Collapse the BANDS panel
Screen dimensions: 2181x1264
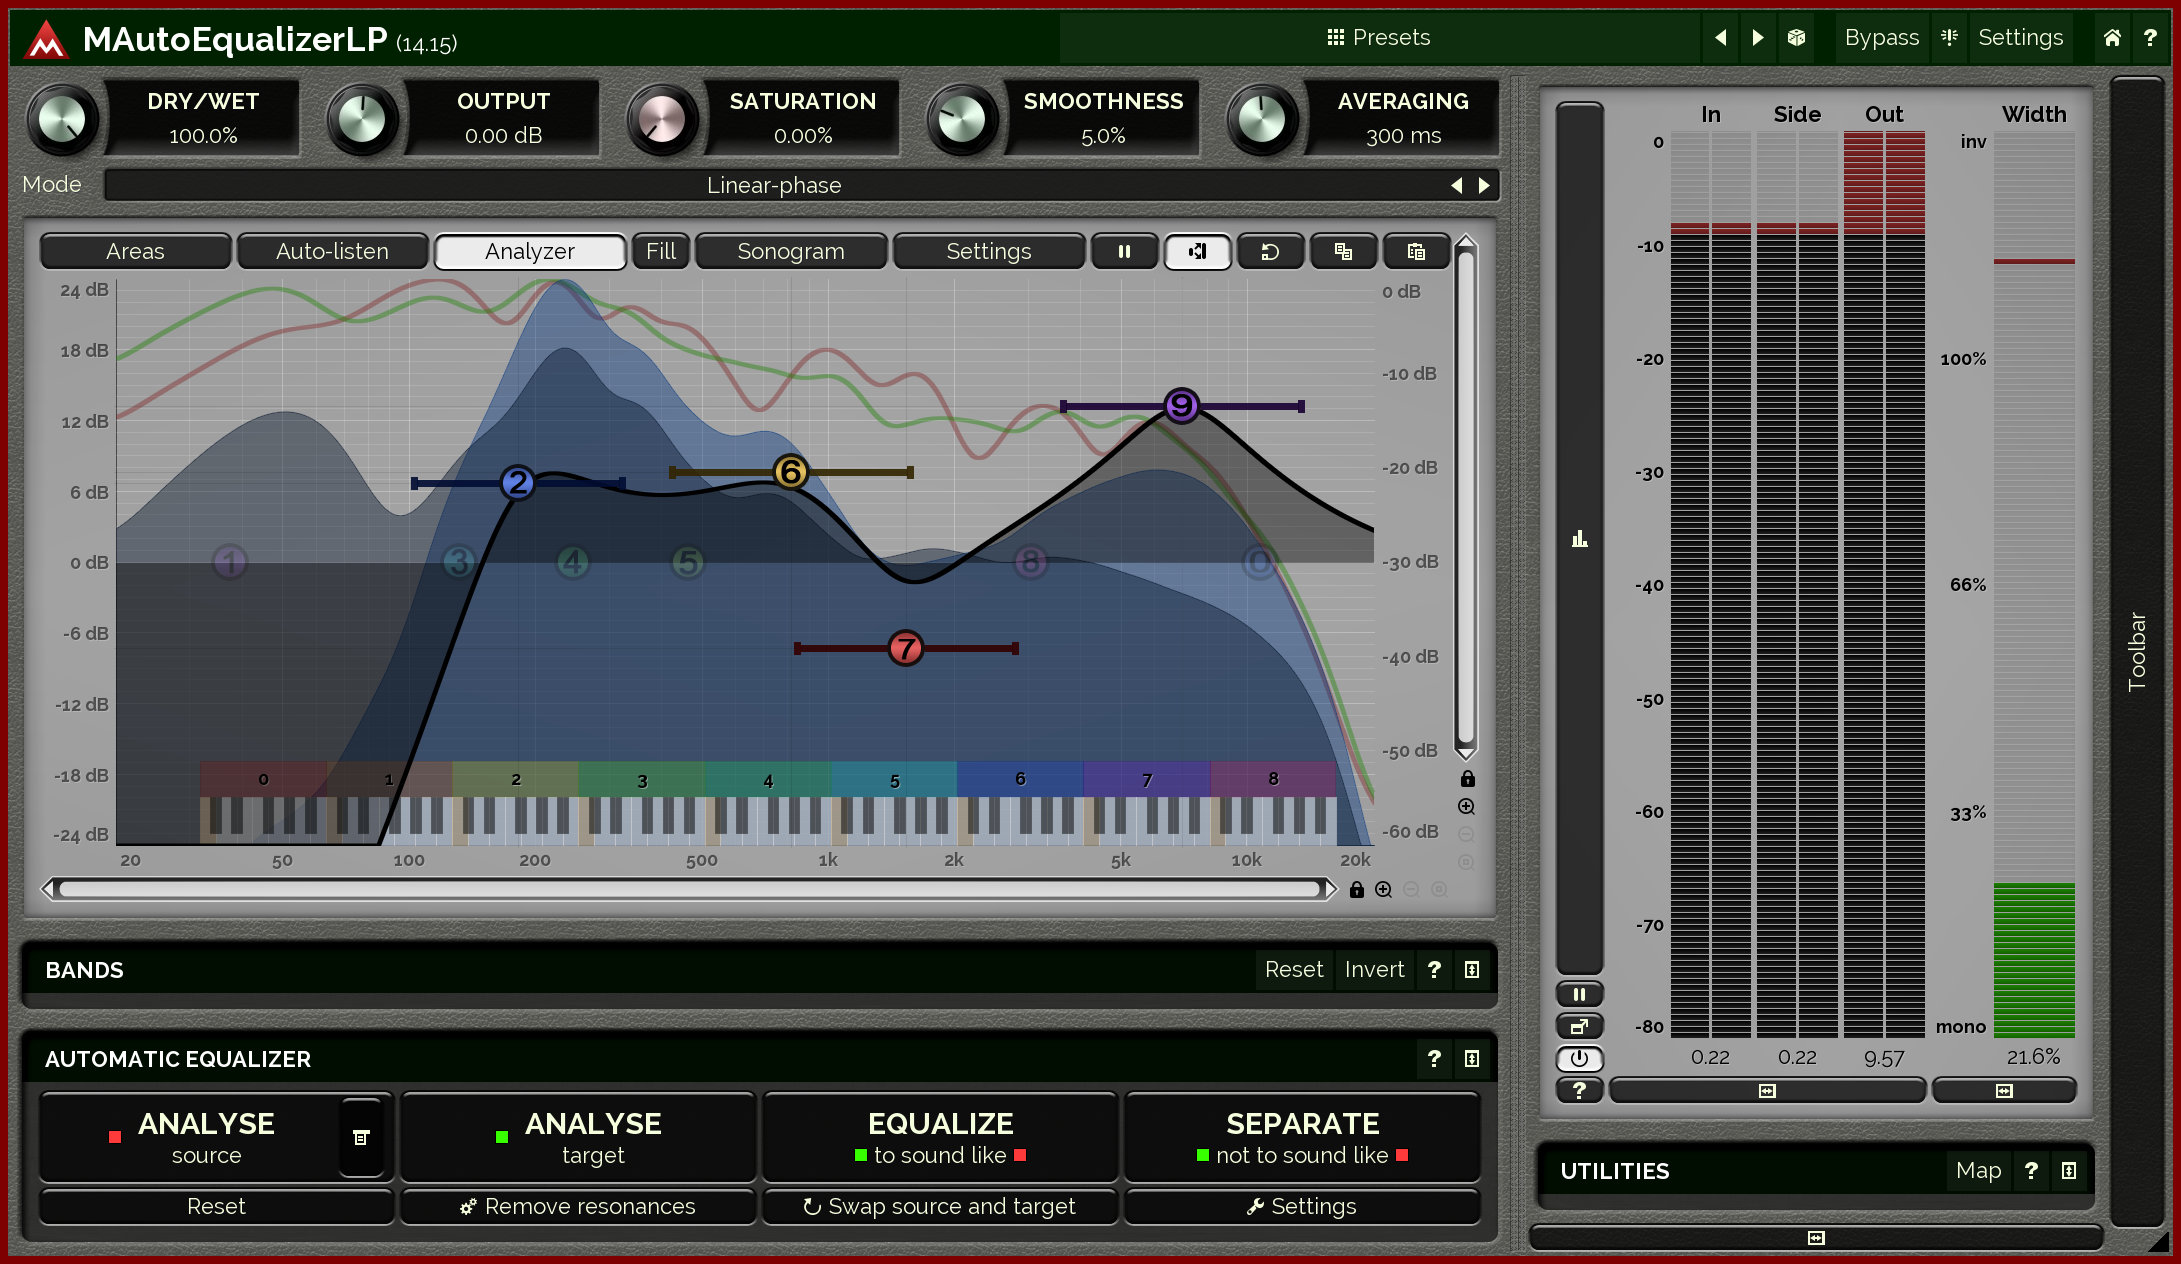(1470, 969)
